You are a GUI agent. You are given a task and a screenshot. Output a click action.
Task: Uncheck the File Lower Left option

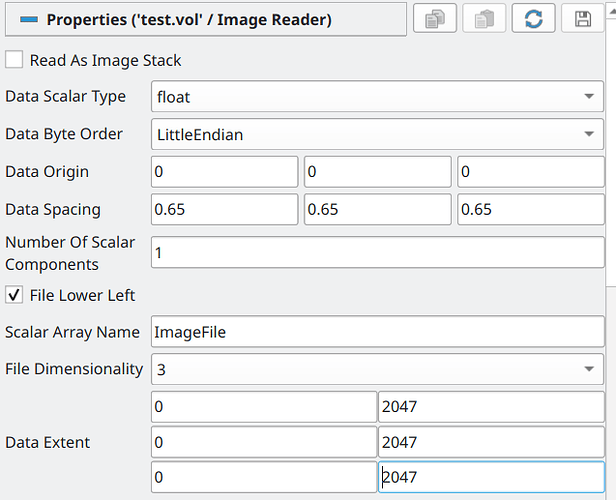[15, 295]
